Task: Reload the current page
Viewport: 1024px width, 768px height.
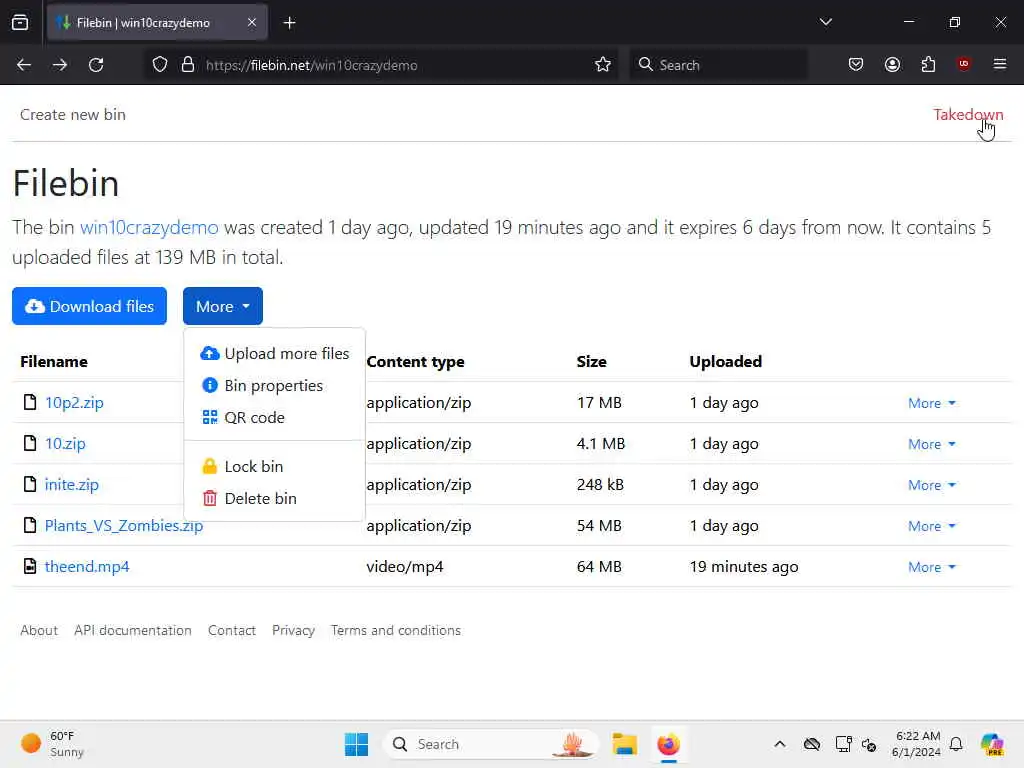Action: point(96,65)
